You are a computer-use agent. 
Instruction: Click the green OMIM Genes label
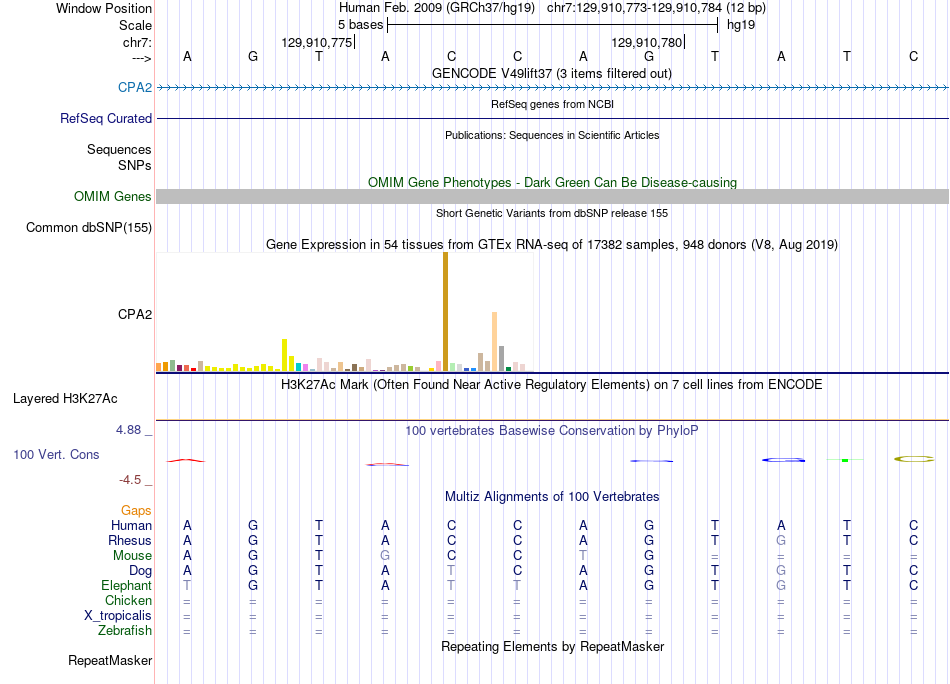click(112, 196)
